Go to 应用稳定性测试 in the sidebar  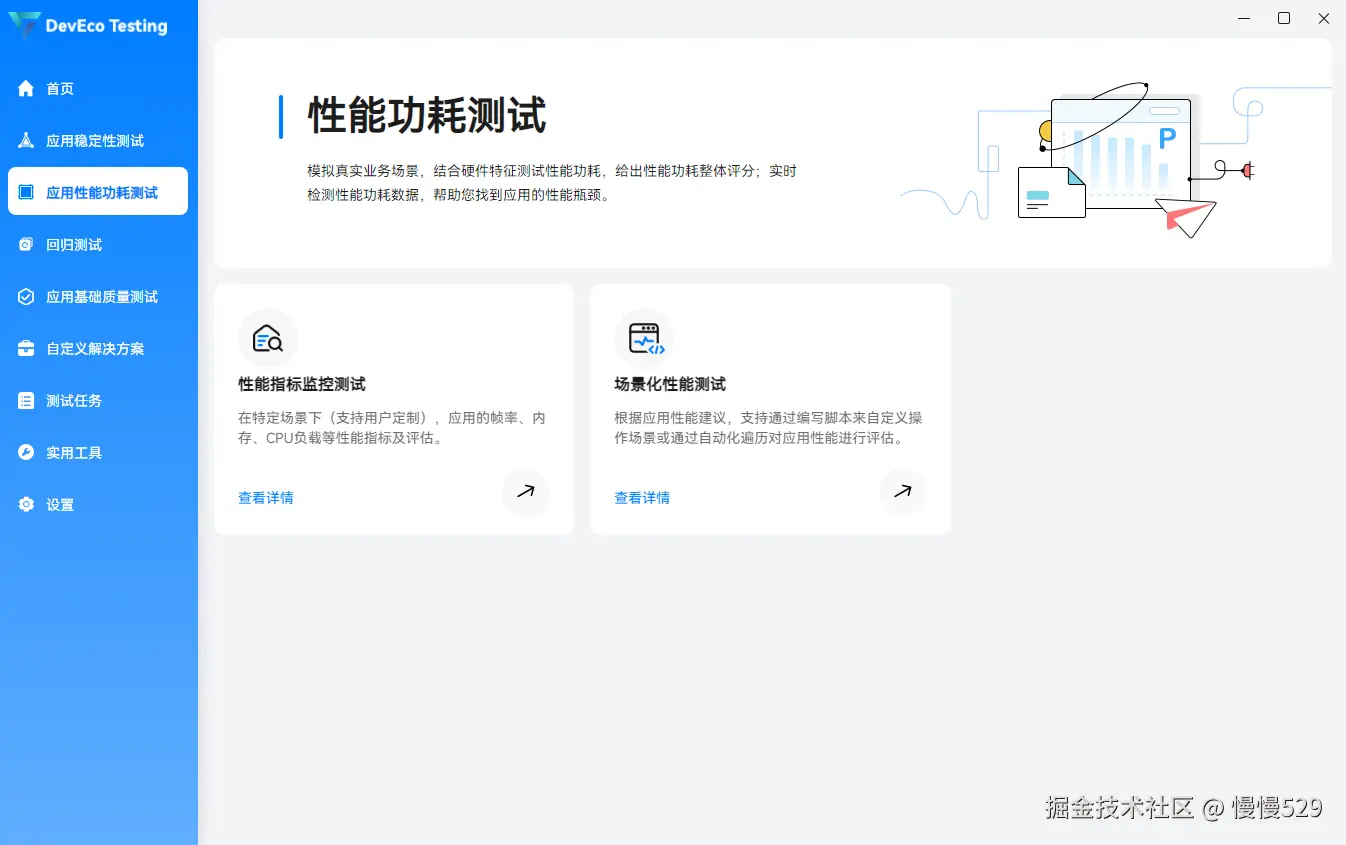coord(98,141)
